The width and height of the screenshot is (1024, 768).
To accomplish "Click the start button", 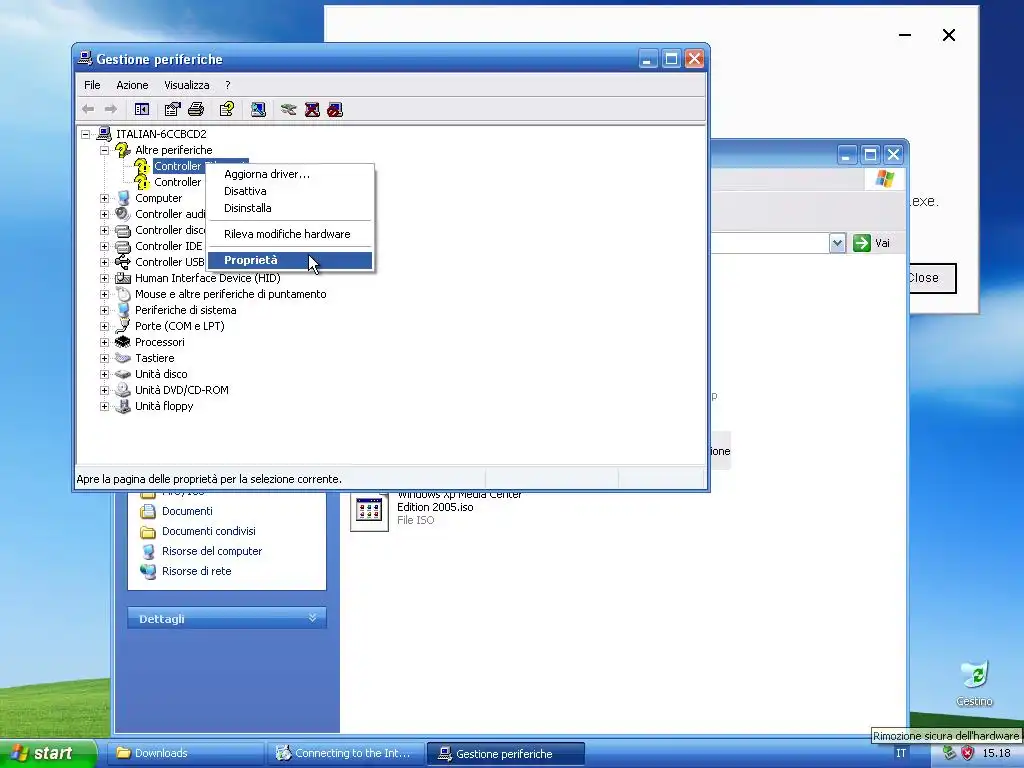I will (48, 753).
